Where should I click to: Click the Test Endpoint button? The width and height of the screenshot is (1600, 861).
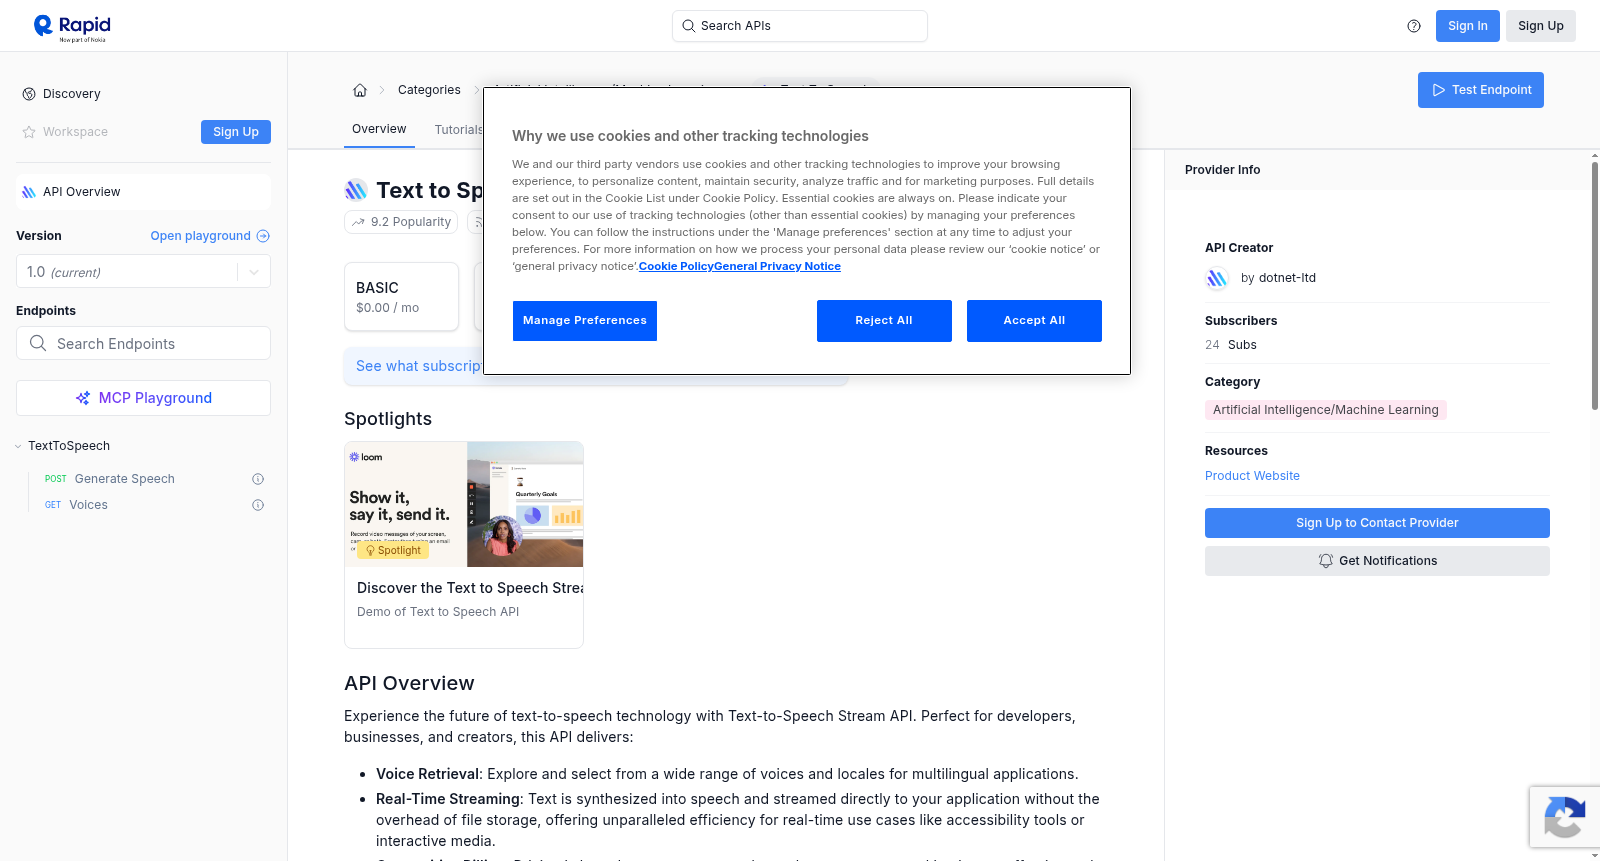click(x=1481, y=90)
